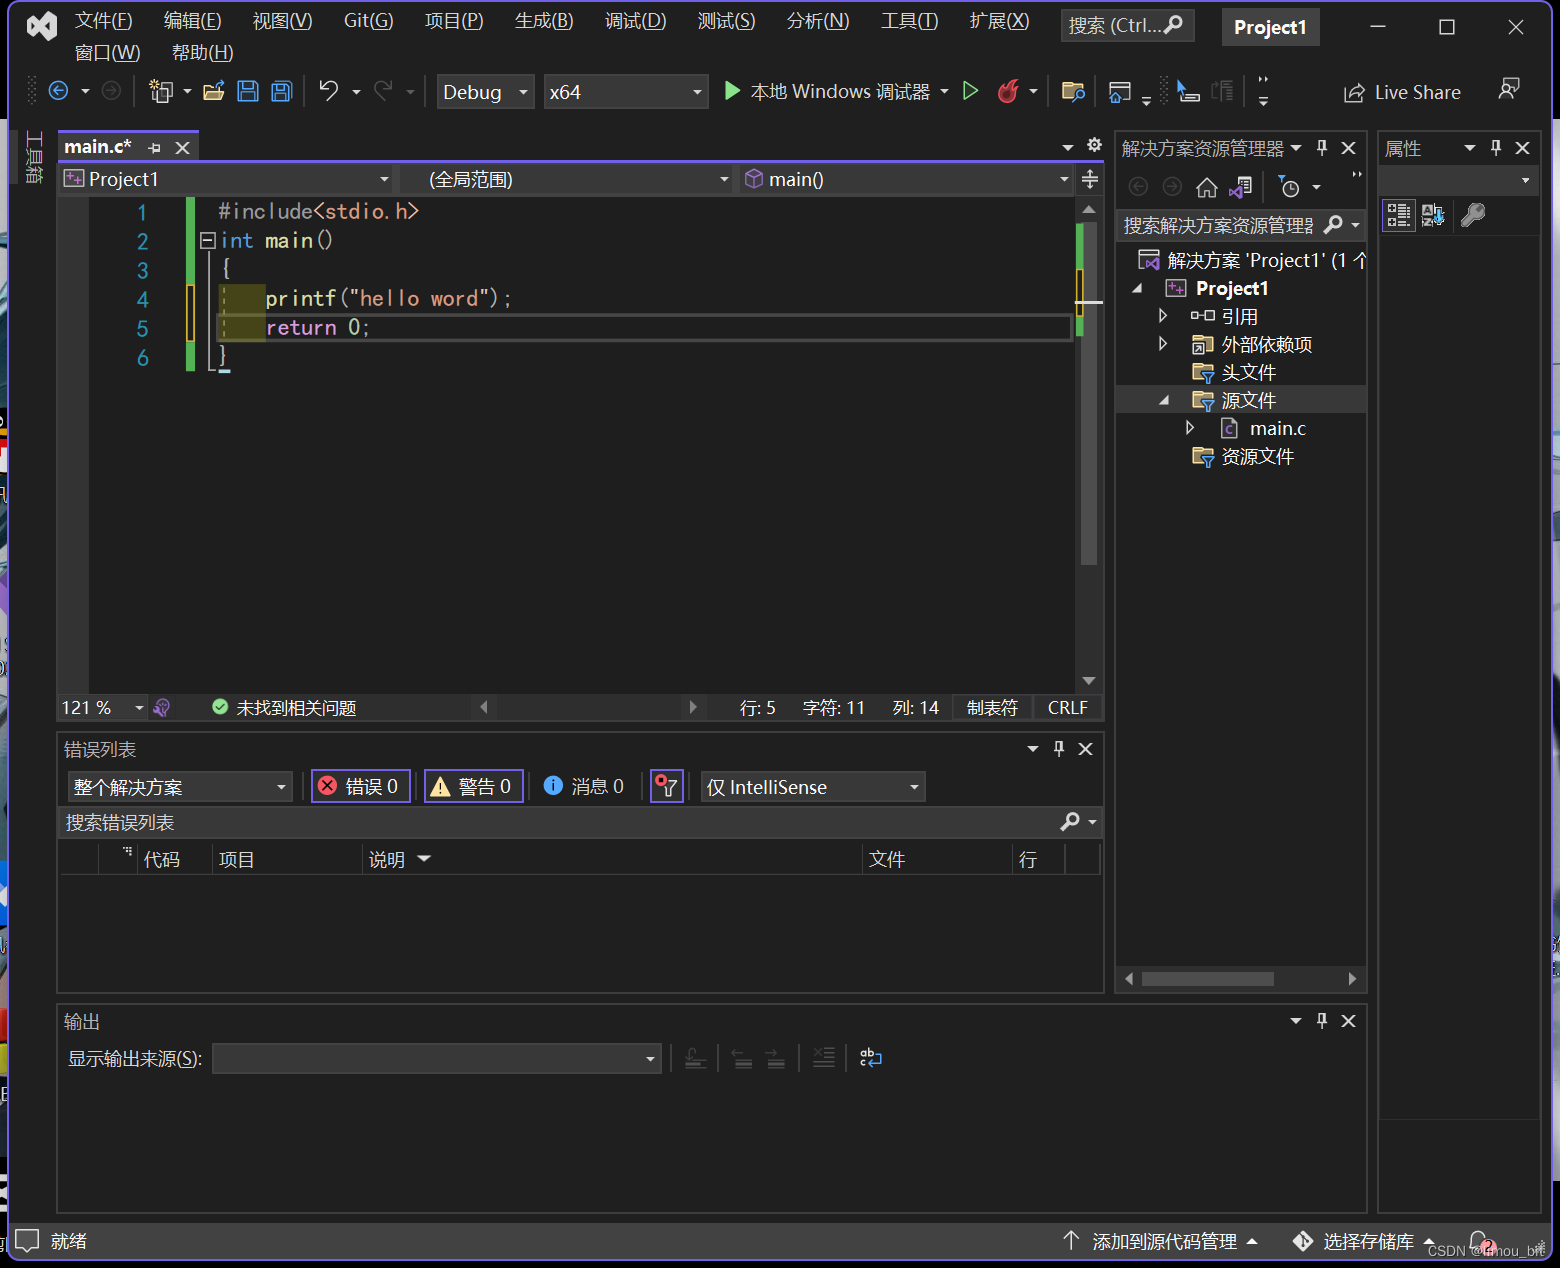Click the Live Share button
The height and width of the screenshot is (1268, 1560).
click(x=1402, y=92)
